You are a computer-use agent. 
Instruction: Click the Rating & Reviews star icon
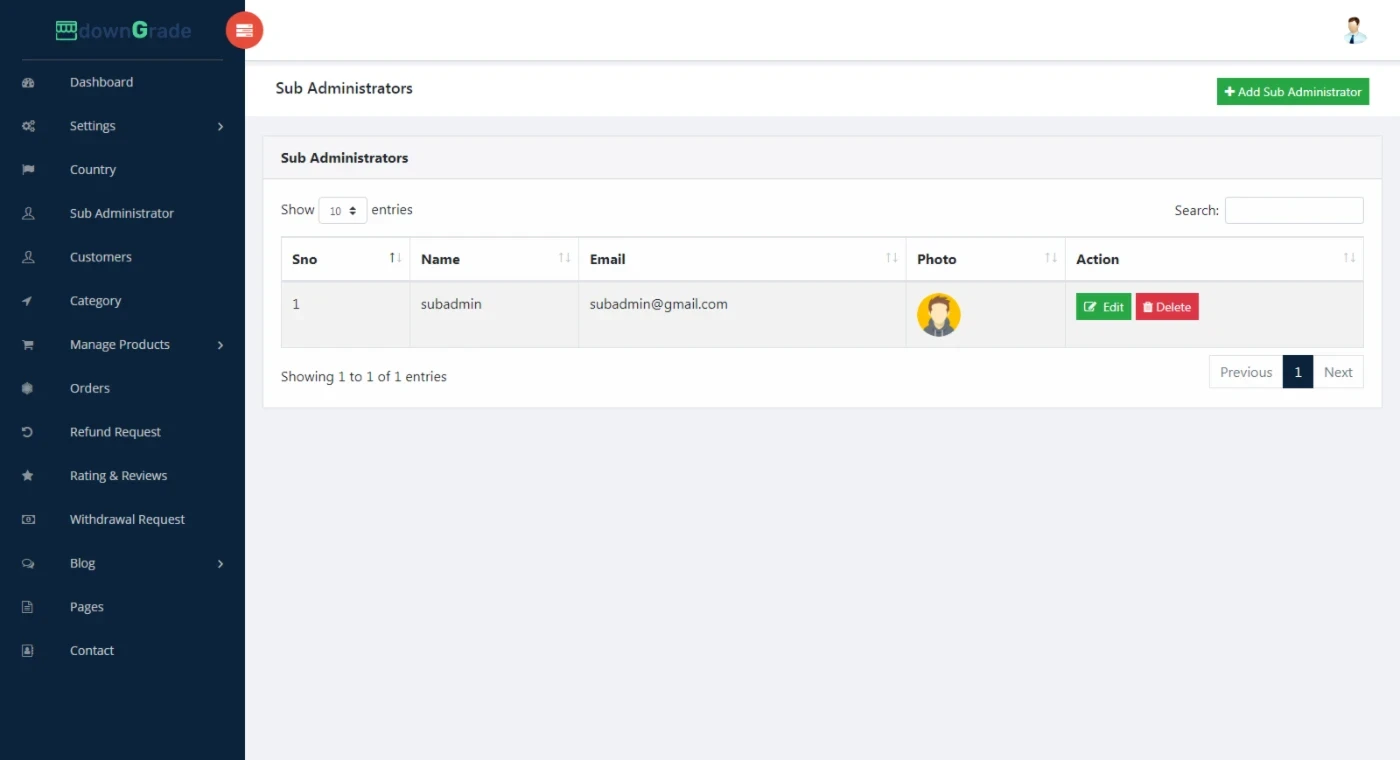28,476
